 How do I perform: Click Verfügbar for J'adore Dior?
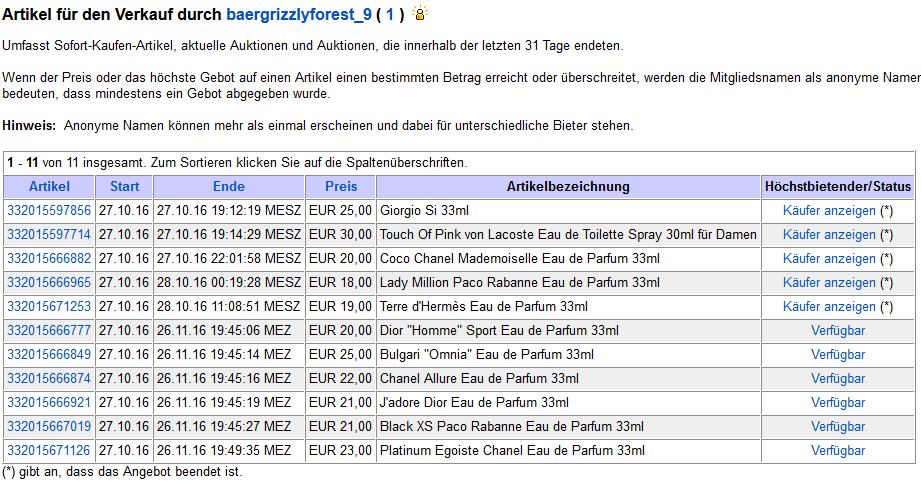pos(838,403)
